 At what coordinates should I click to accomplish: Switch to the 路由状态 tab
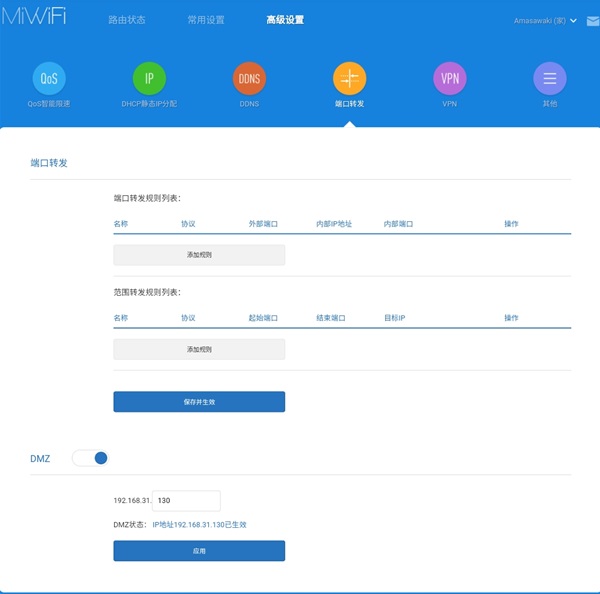125,20
